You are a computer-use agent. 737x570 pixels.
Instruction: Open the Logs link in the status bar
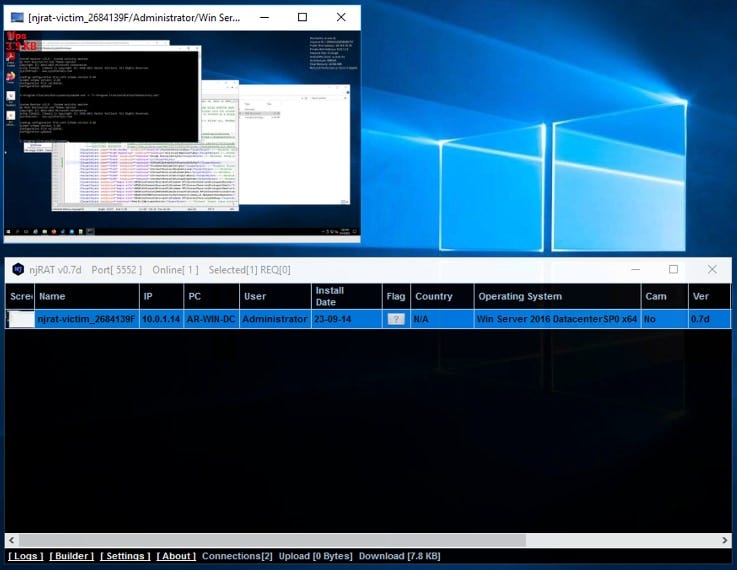(26, 556)
